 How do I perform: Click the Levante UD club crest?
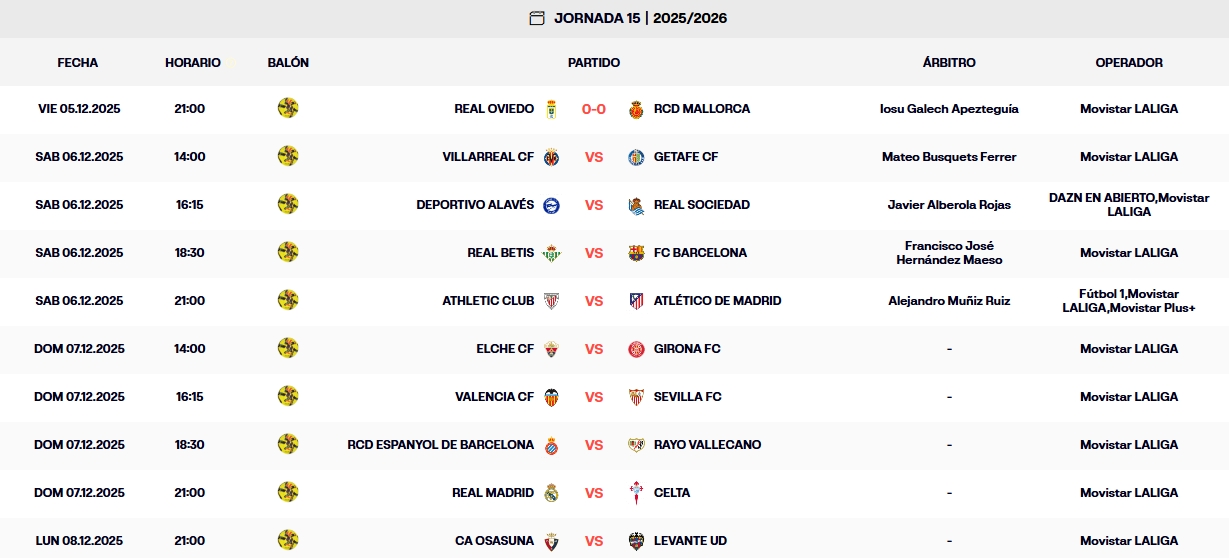point(636,541)
